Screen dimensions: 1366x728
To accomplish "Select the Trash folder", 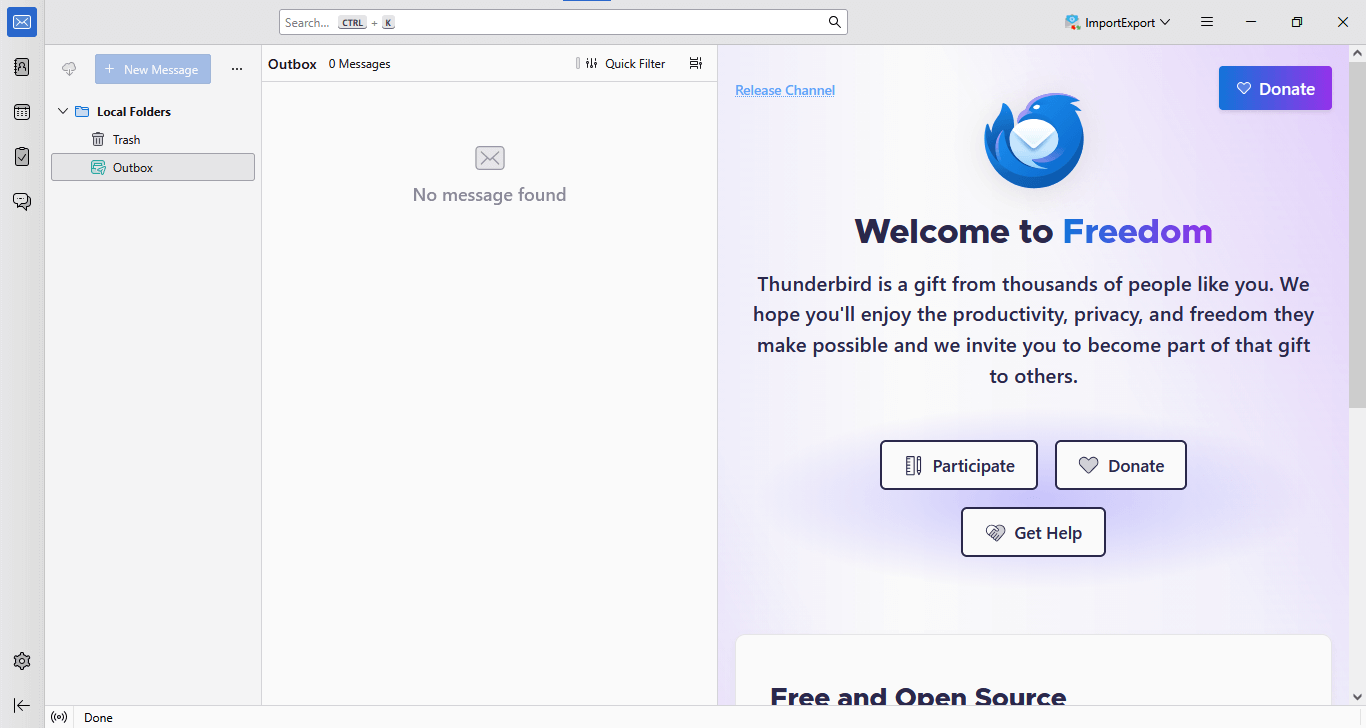I will [126, 140].
